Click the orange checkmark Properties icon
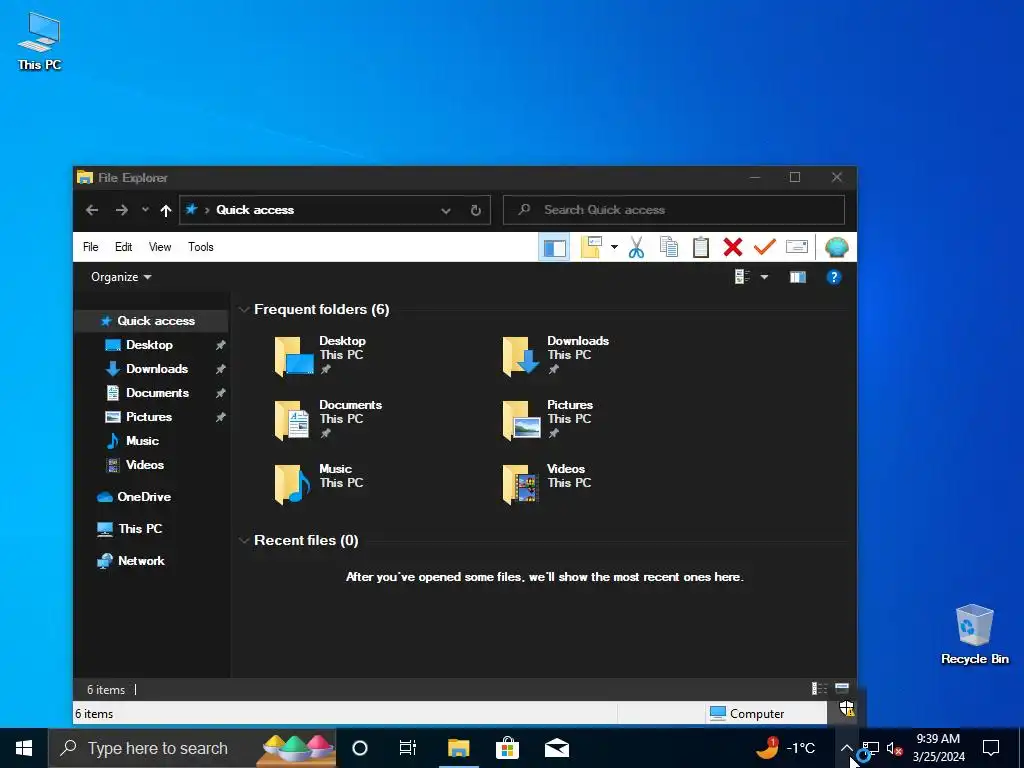 coord(765,247)
